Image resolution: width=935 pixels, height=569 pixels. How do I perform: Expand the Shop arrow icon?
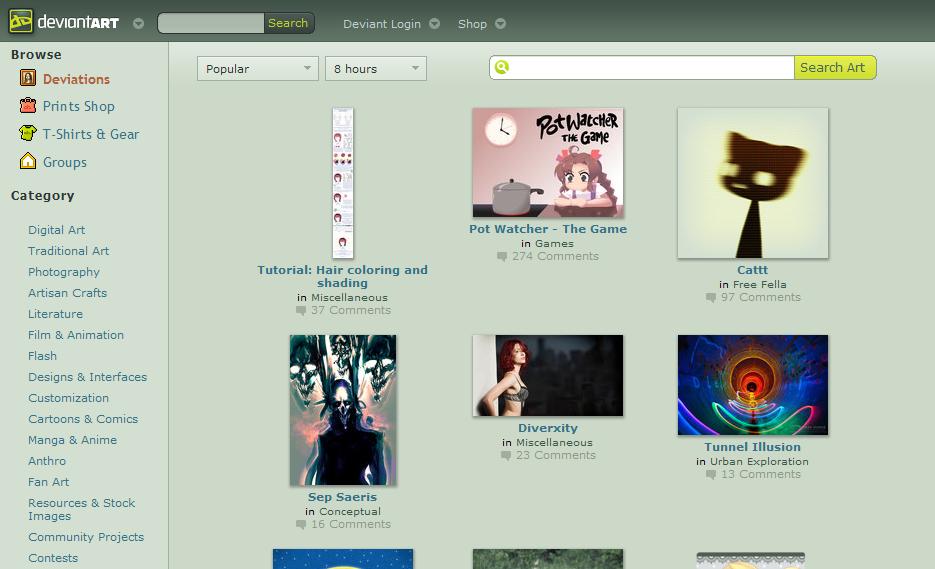pos(501,24)
